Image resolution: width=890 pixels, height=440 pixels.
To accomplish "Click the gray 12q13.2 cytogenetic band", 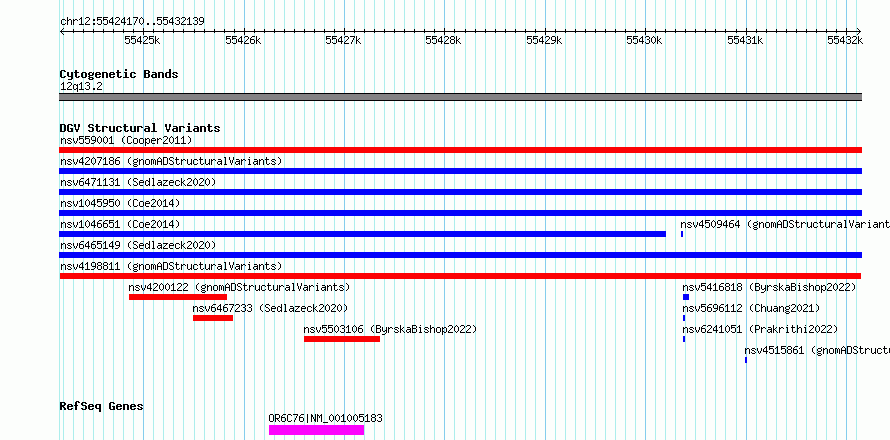I will [x=460, y=97].
